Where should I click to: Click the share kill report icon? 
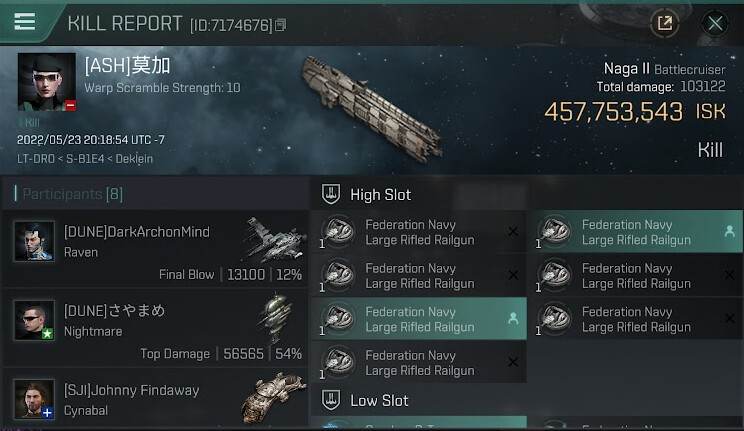pos(663,23)
